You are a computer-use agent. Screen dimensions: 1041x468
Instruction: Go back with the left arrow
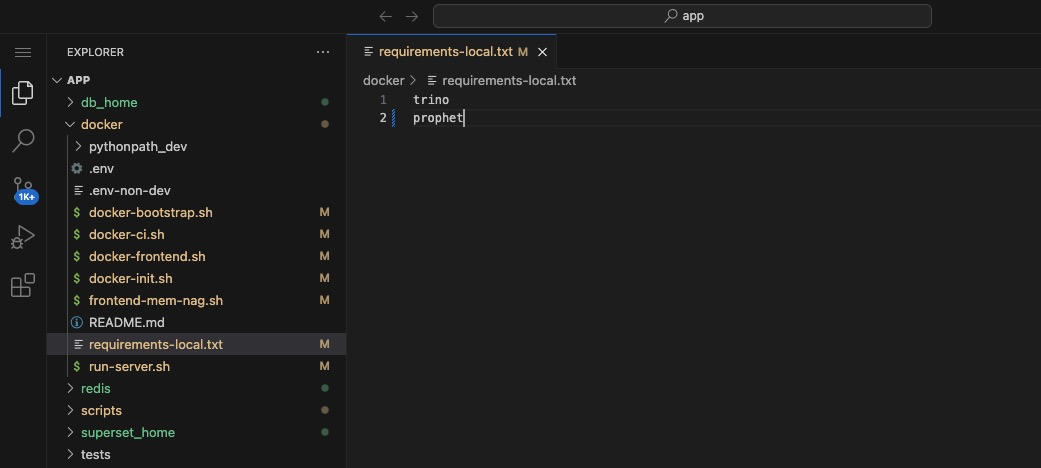pyautogui.click(x=386, y=16)
